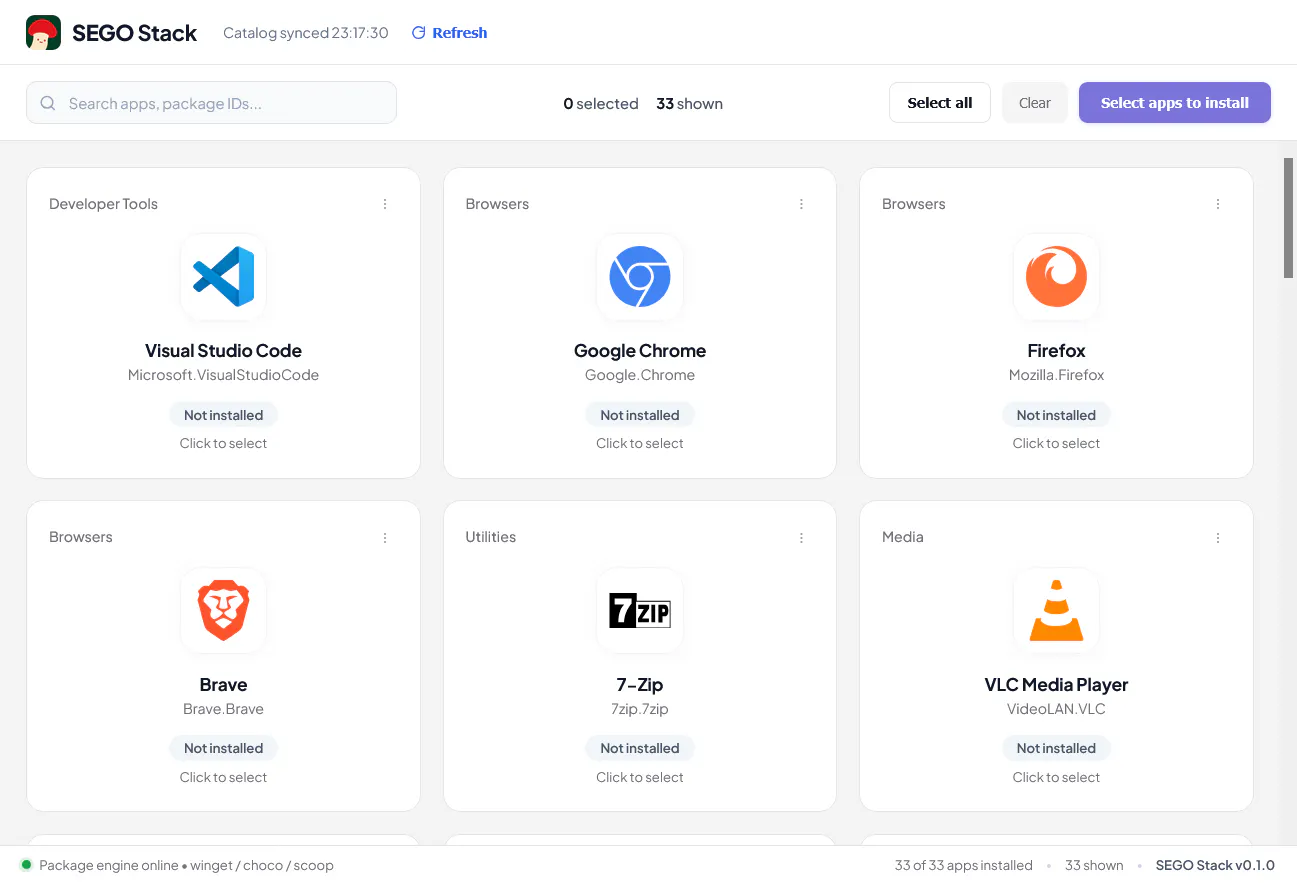Screen dimensions: 1297x883
Task: Click Browsers label on Google Chrome card
Action: pyautogui.click(x=497, y=204)
